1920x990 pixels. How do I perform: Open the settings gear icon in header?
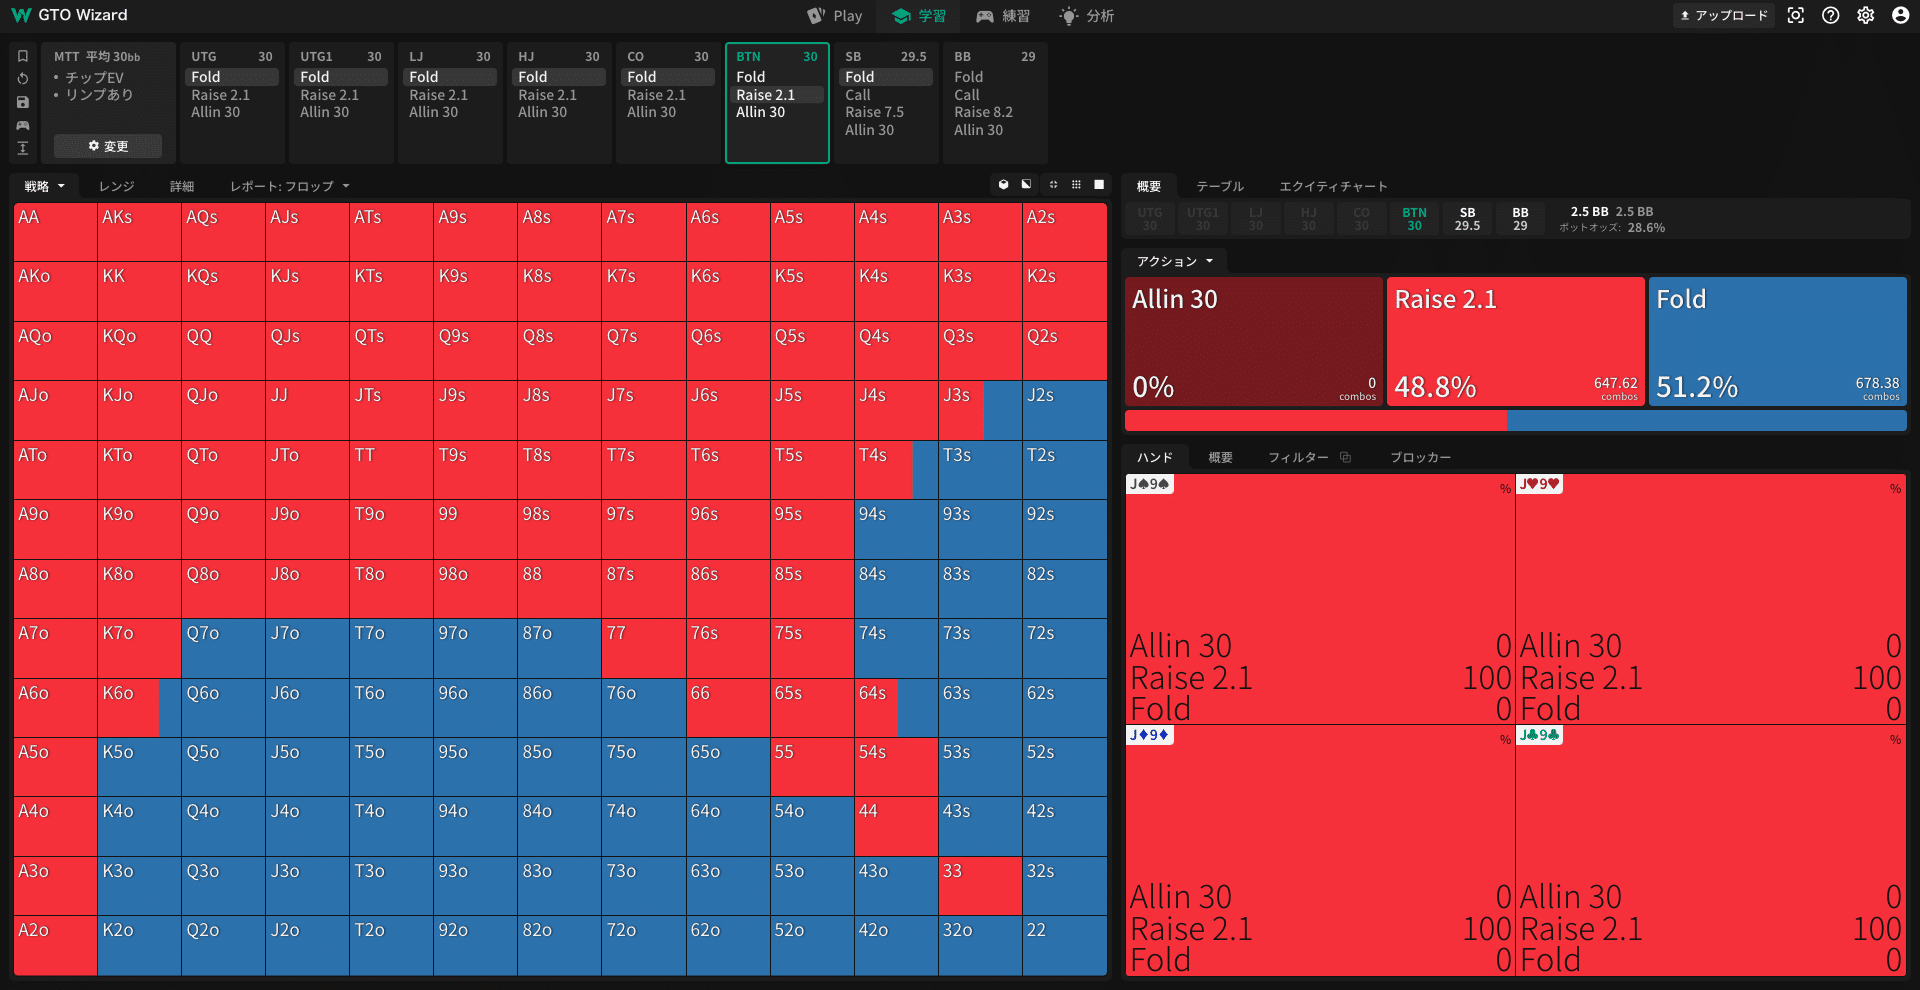pos(1866,15)
